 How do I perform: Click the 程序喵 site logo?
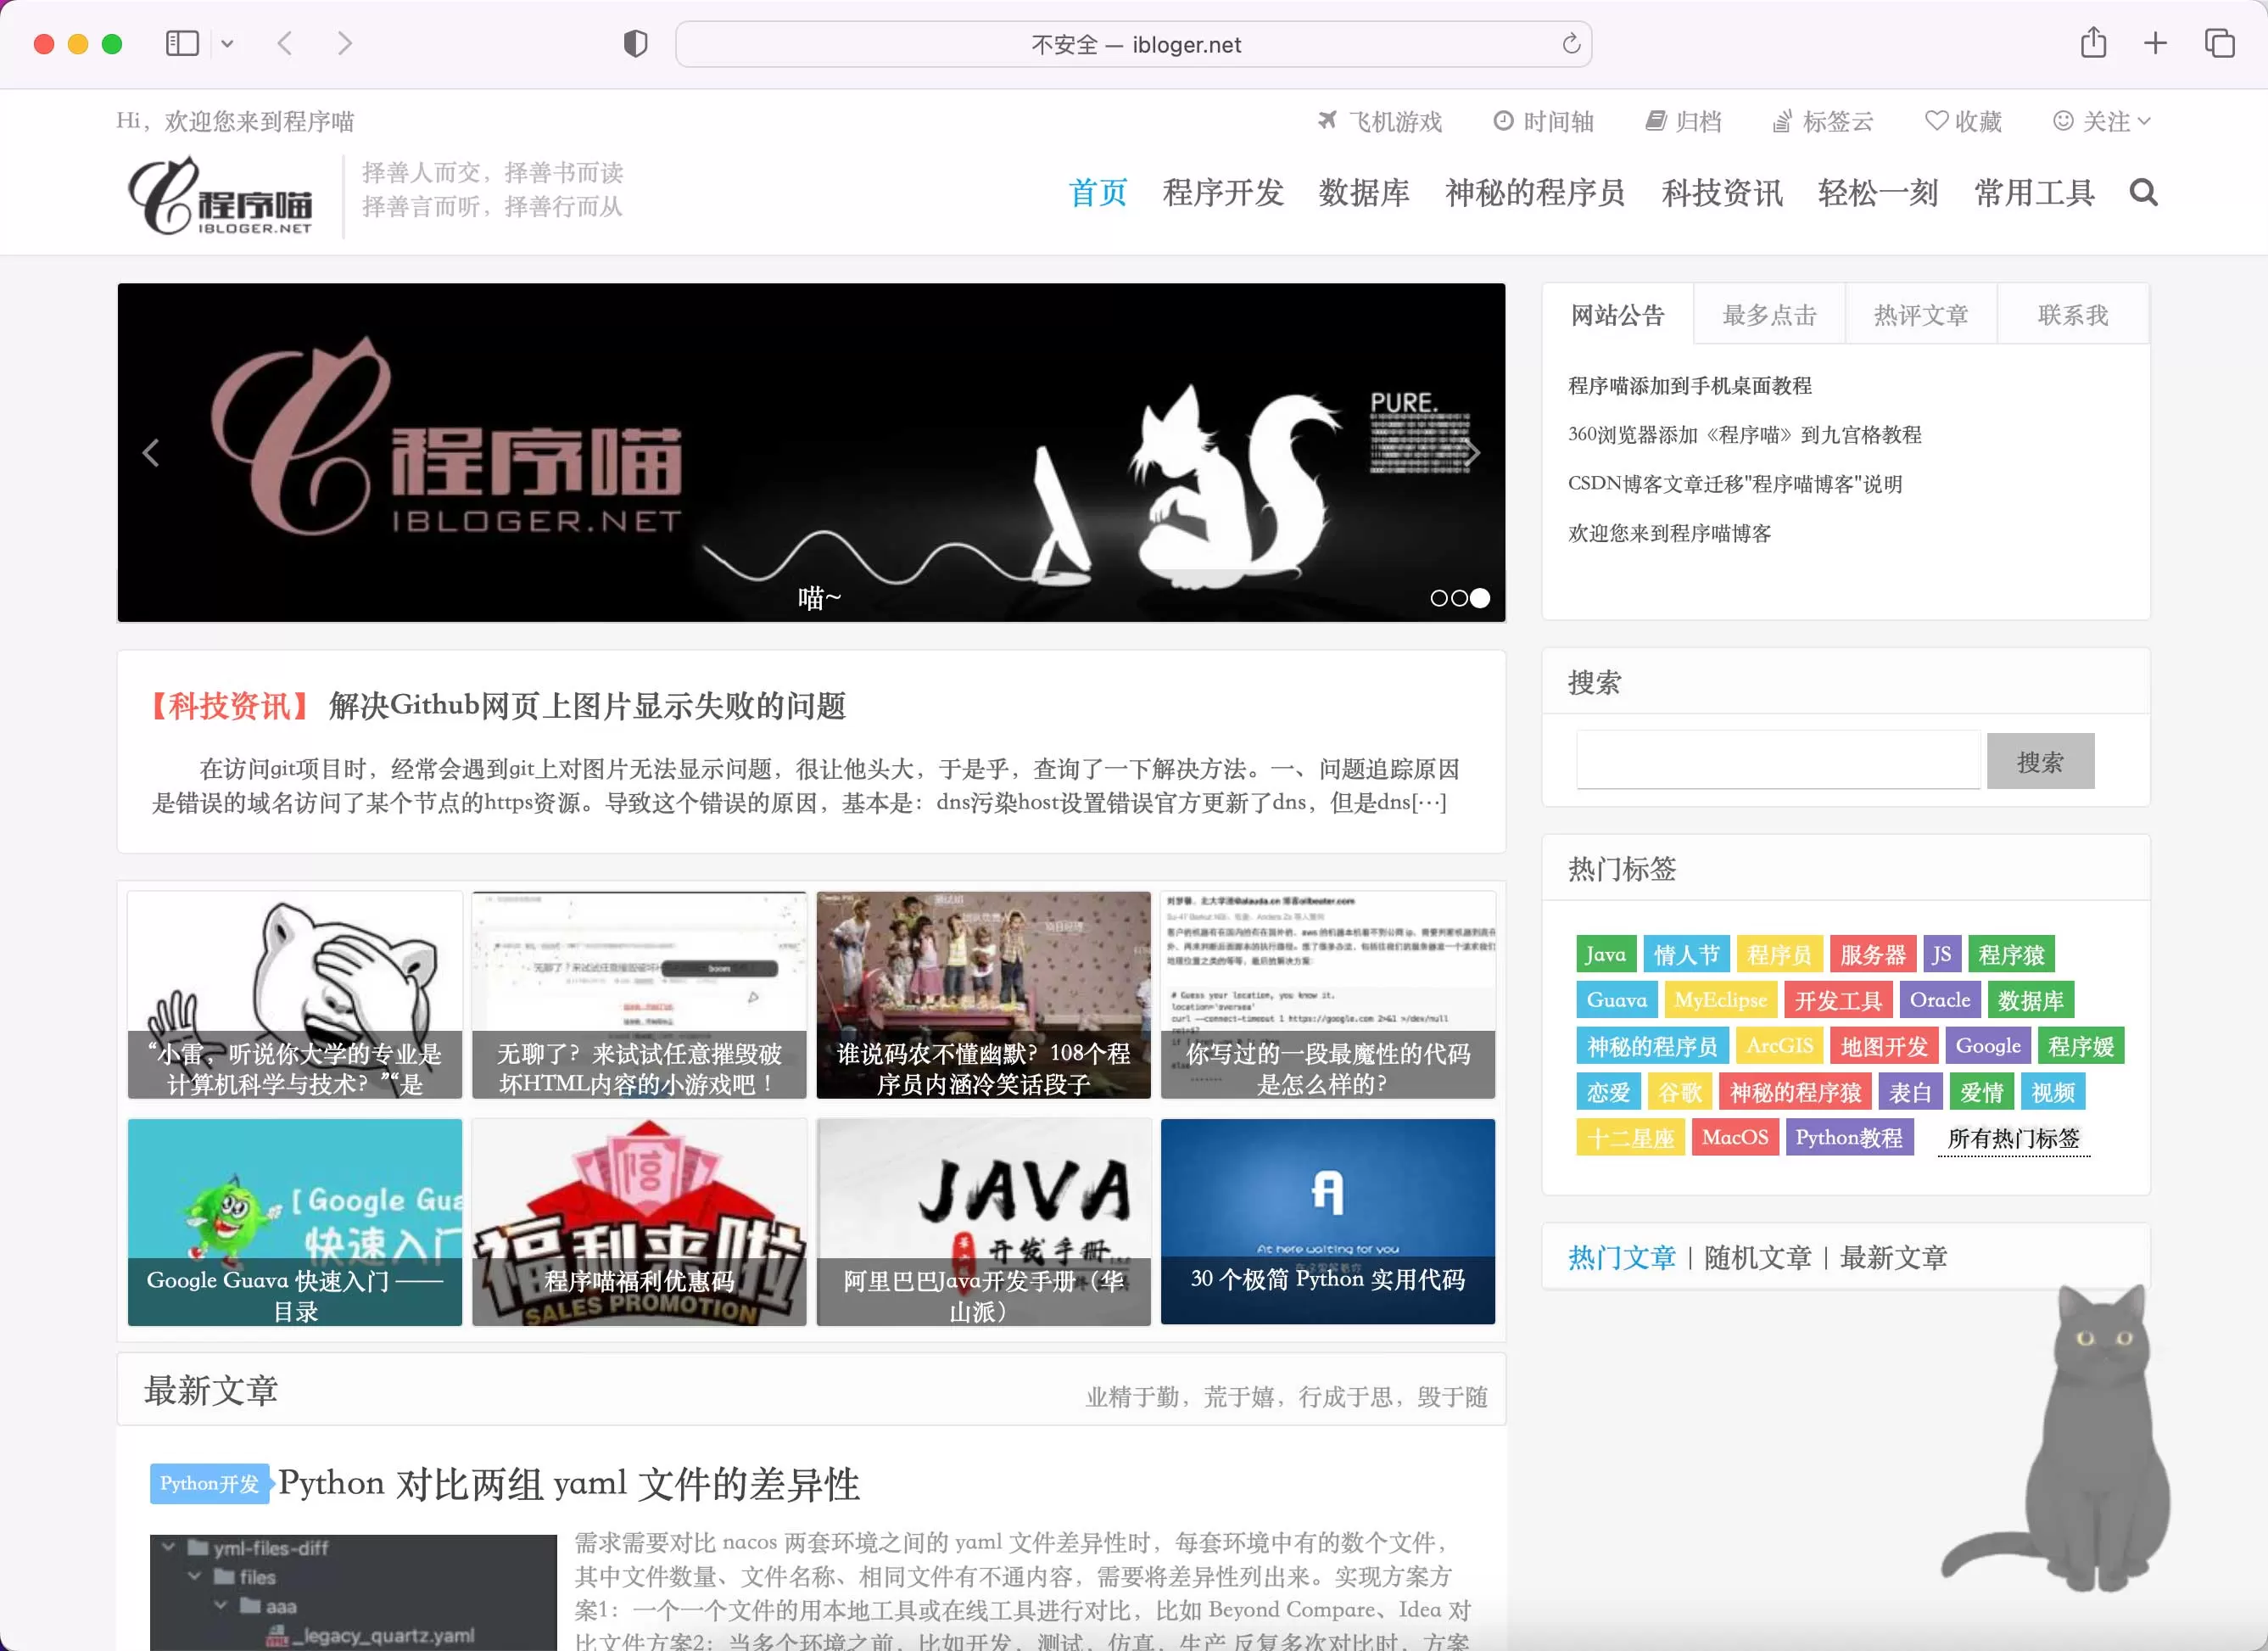pyautogui.click(x=221, y=196)
